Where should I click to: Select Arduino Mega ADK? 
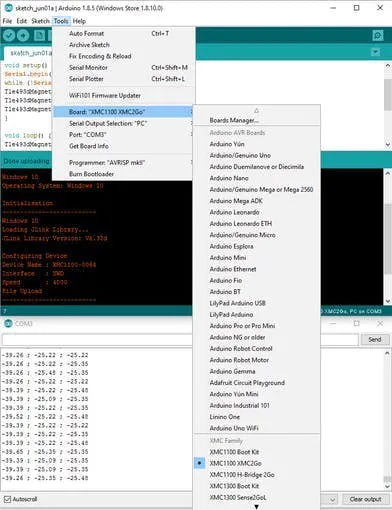(x=257, y=201)
